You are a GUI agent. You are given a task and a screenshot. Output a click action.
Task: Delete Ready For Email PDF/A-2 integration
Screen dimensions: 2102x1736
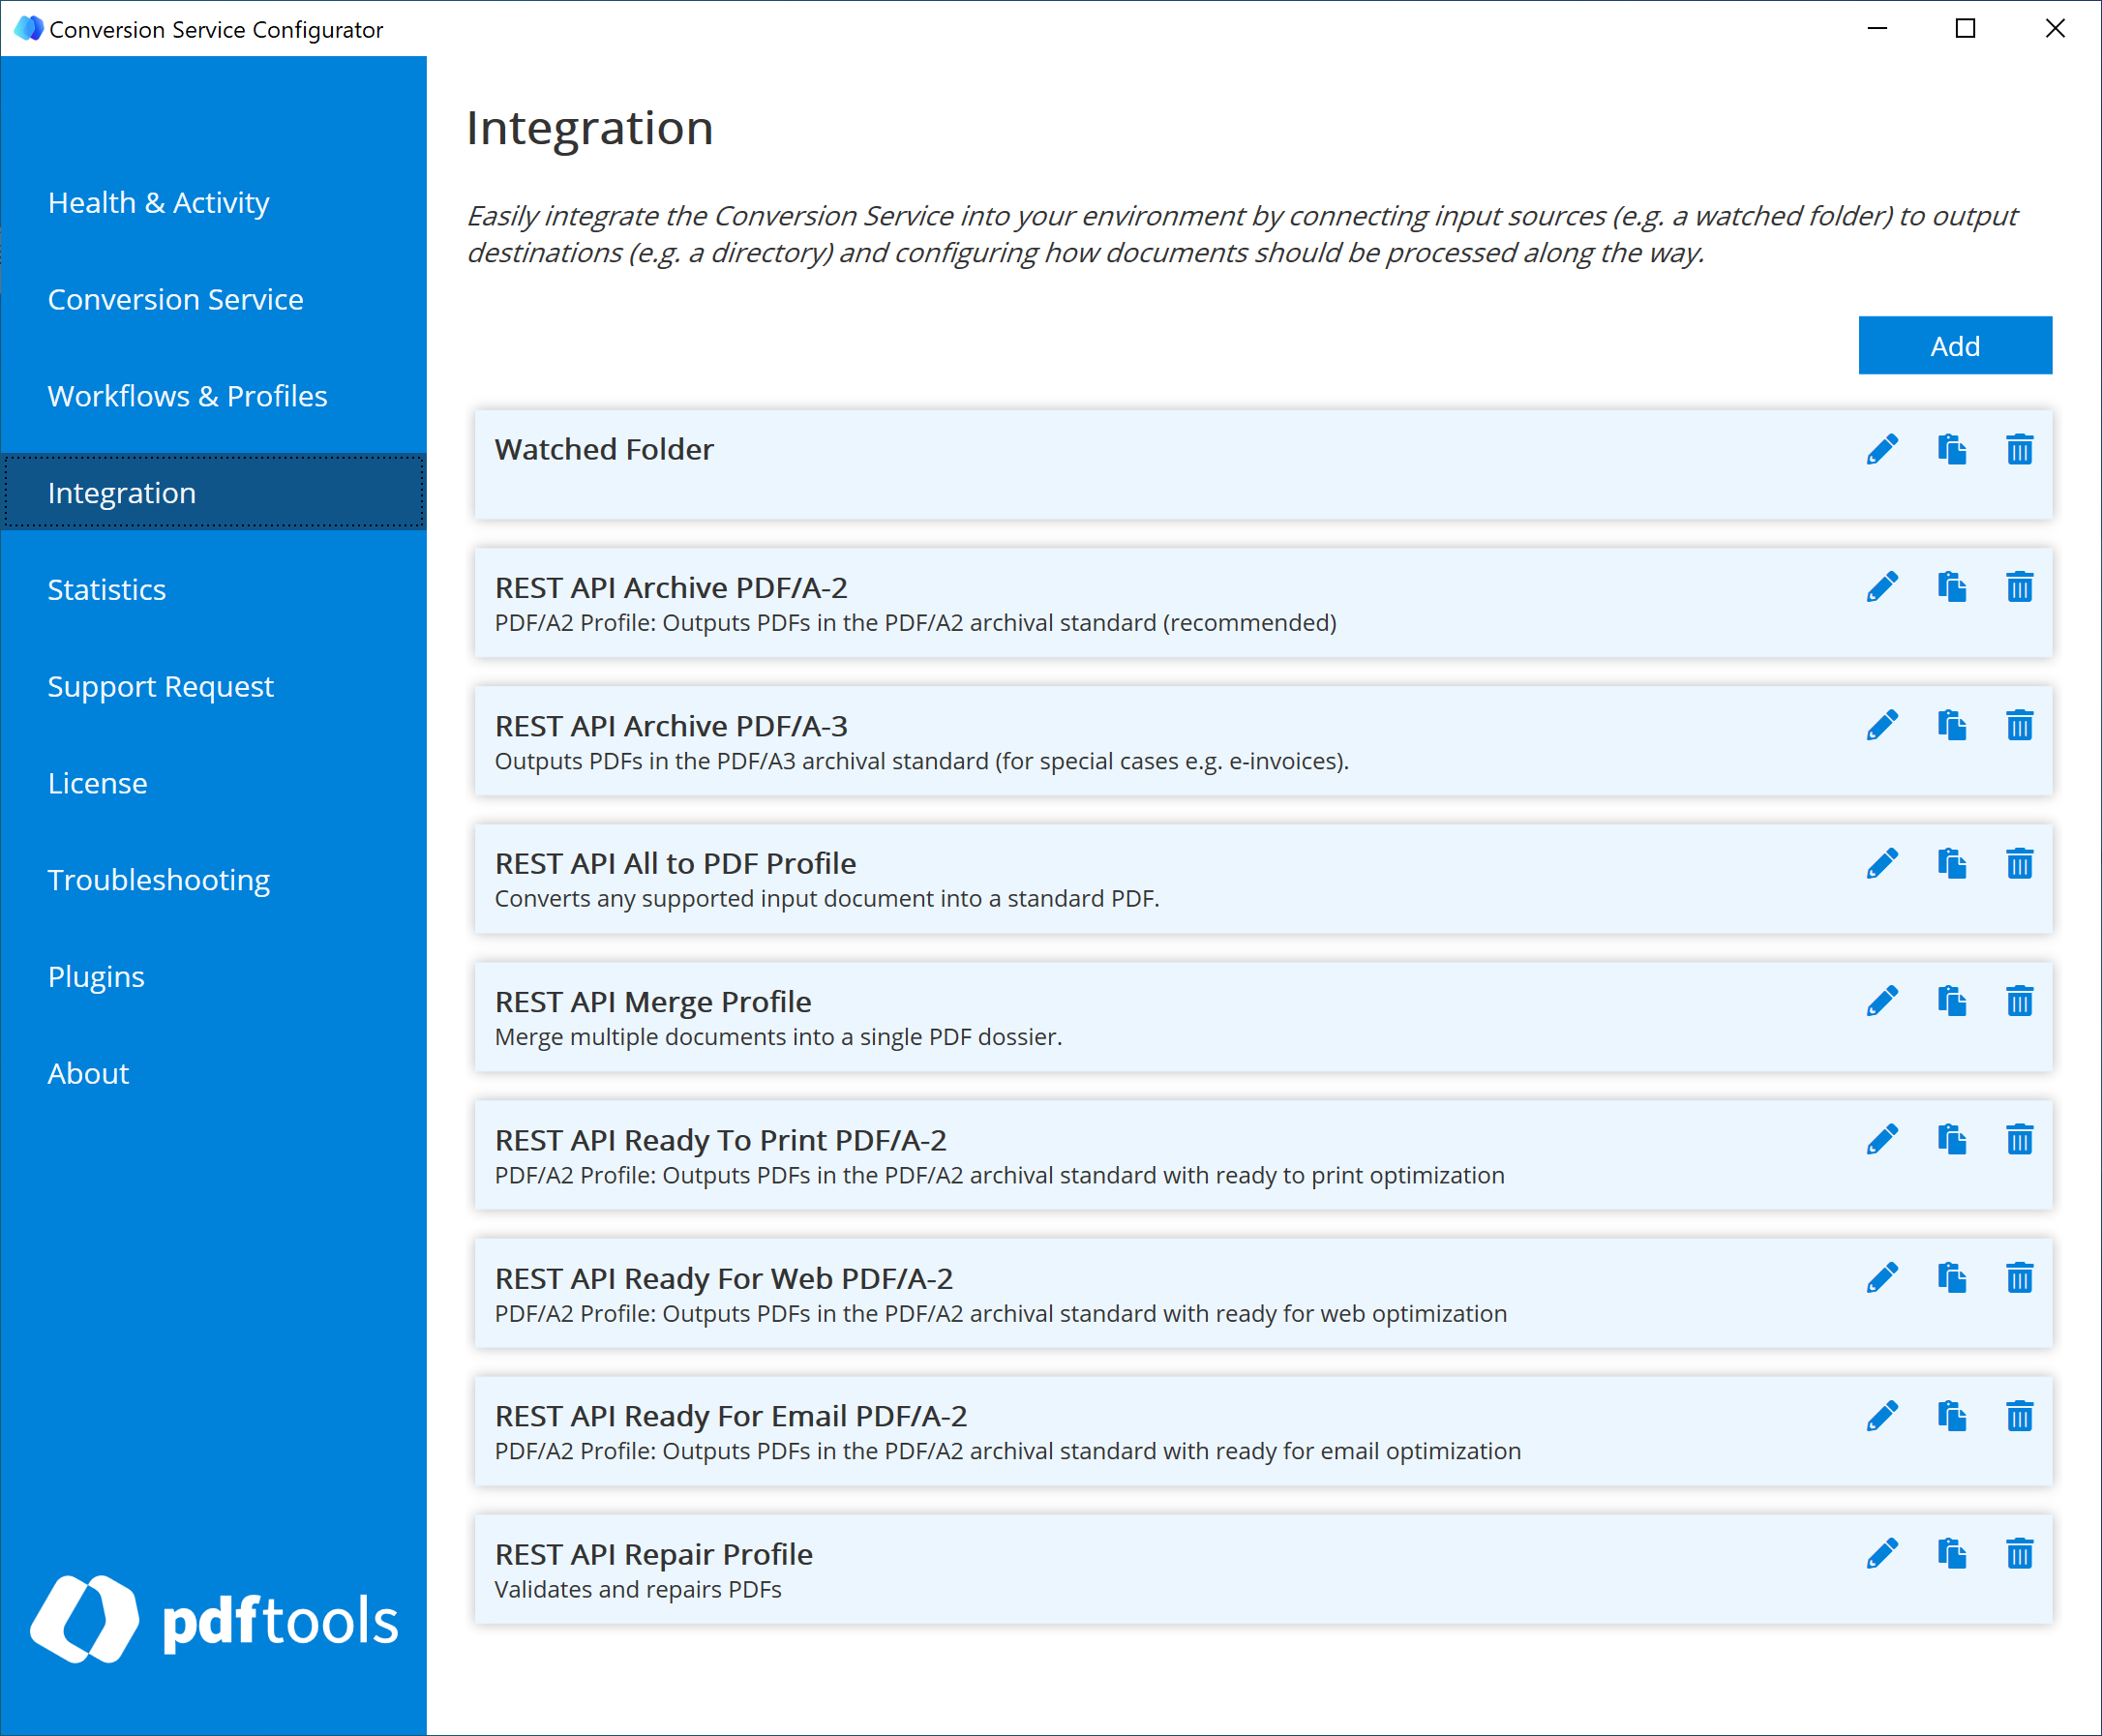pos(2019,1417)
